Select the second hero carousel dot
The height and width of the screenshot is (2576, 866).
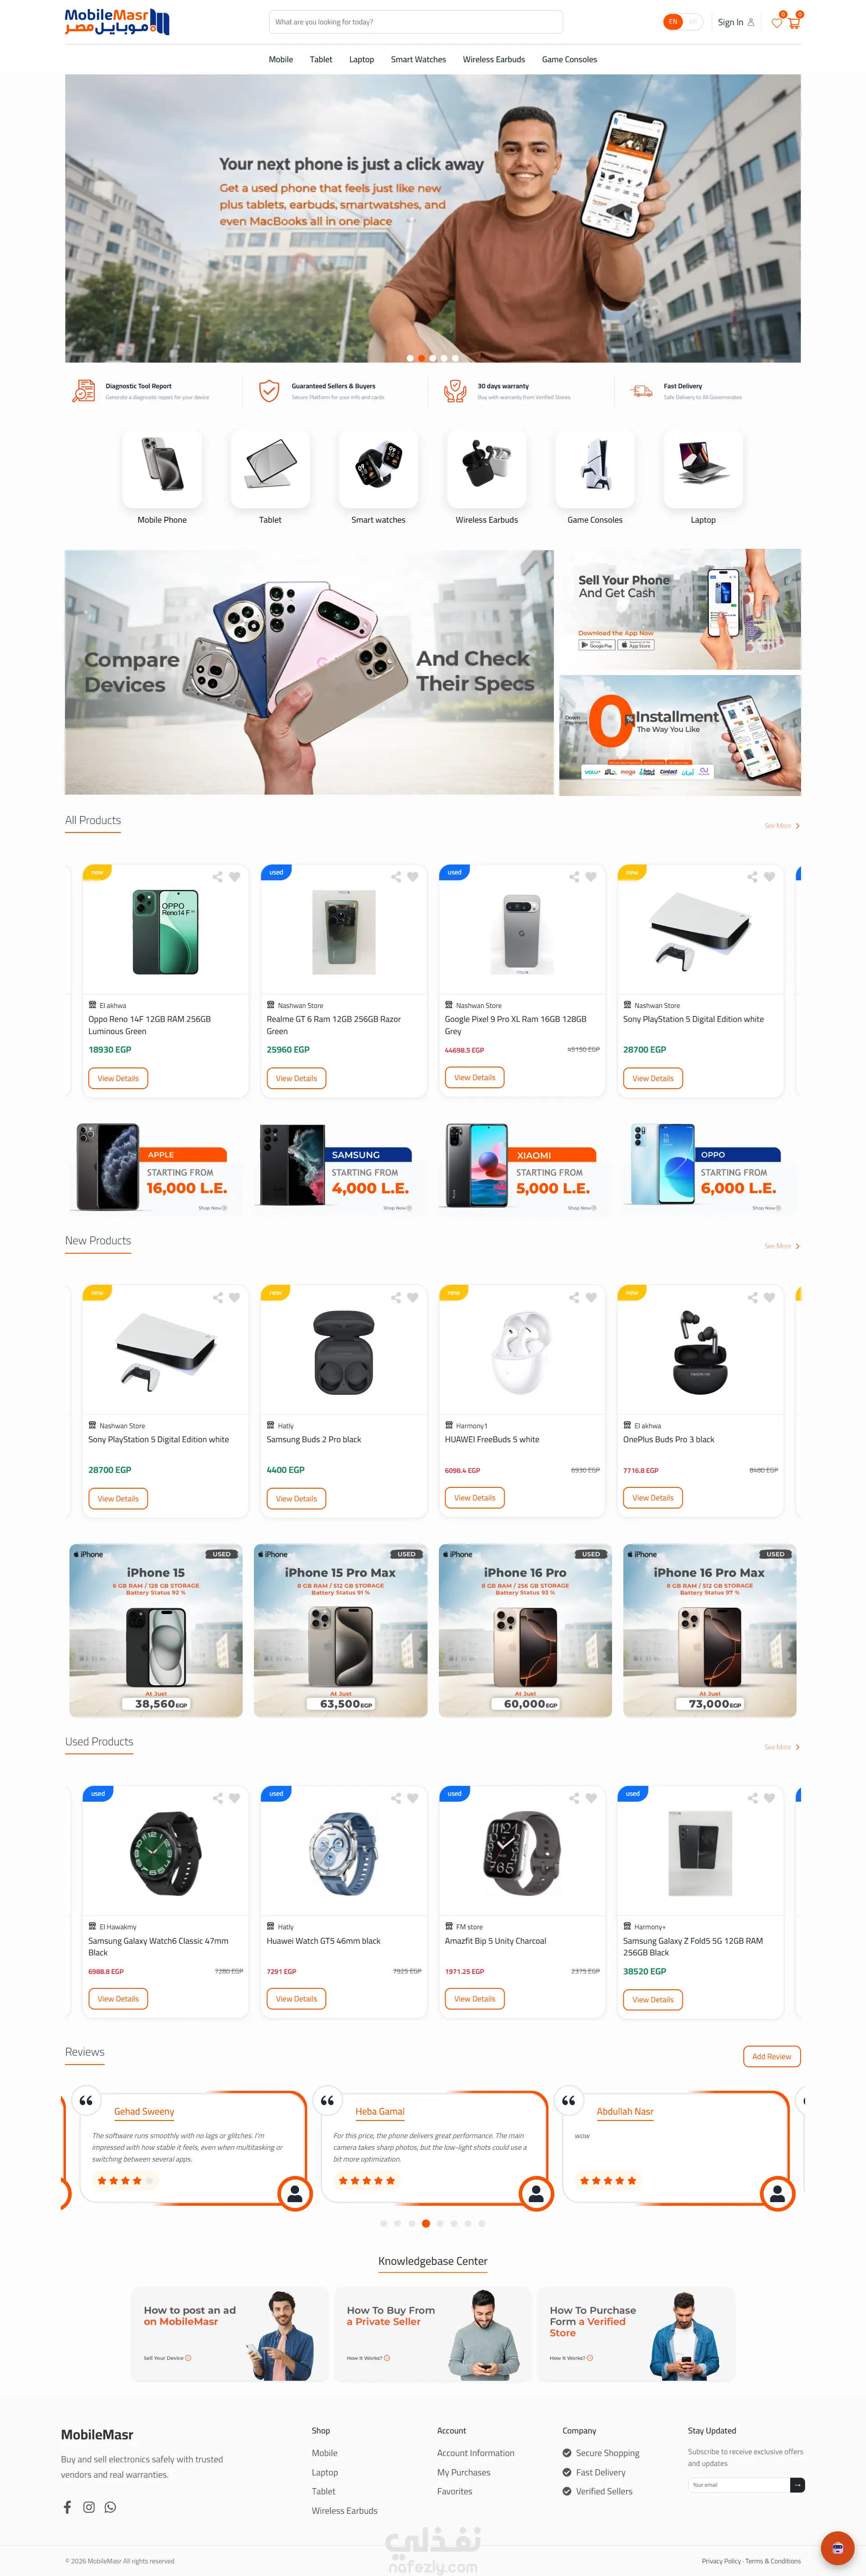click(421, 358)
